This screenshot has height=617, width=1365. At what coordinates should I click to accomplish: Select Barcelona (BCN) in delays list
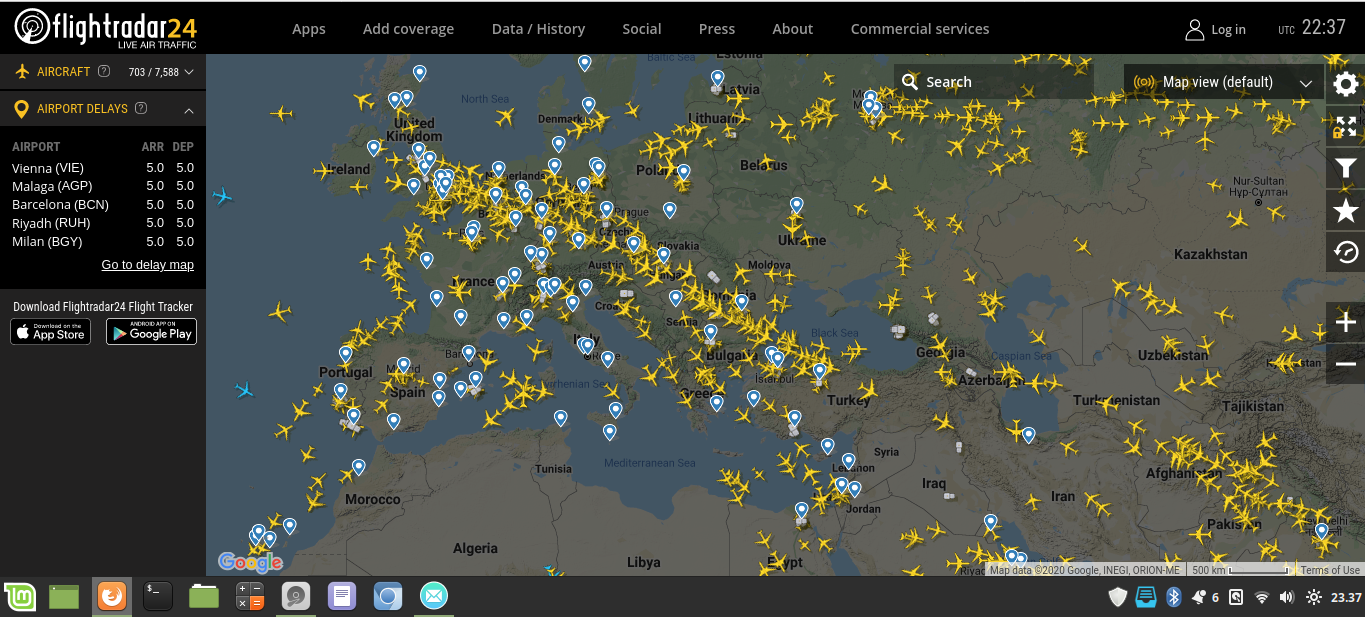point(103,205)
